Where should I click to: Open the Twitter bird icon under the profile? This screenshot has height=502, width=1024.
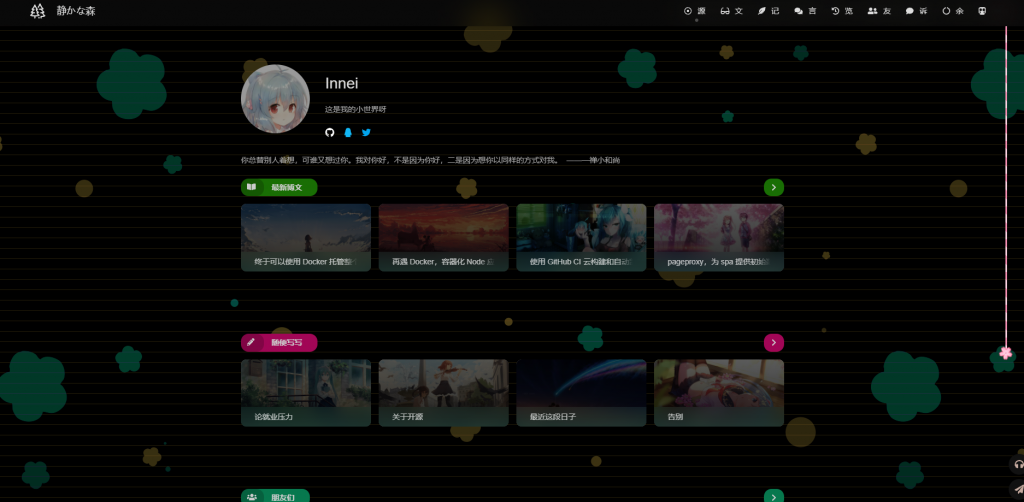[x=366, y=133]
